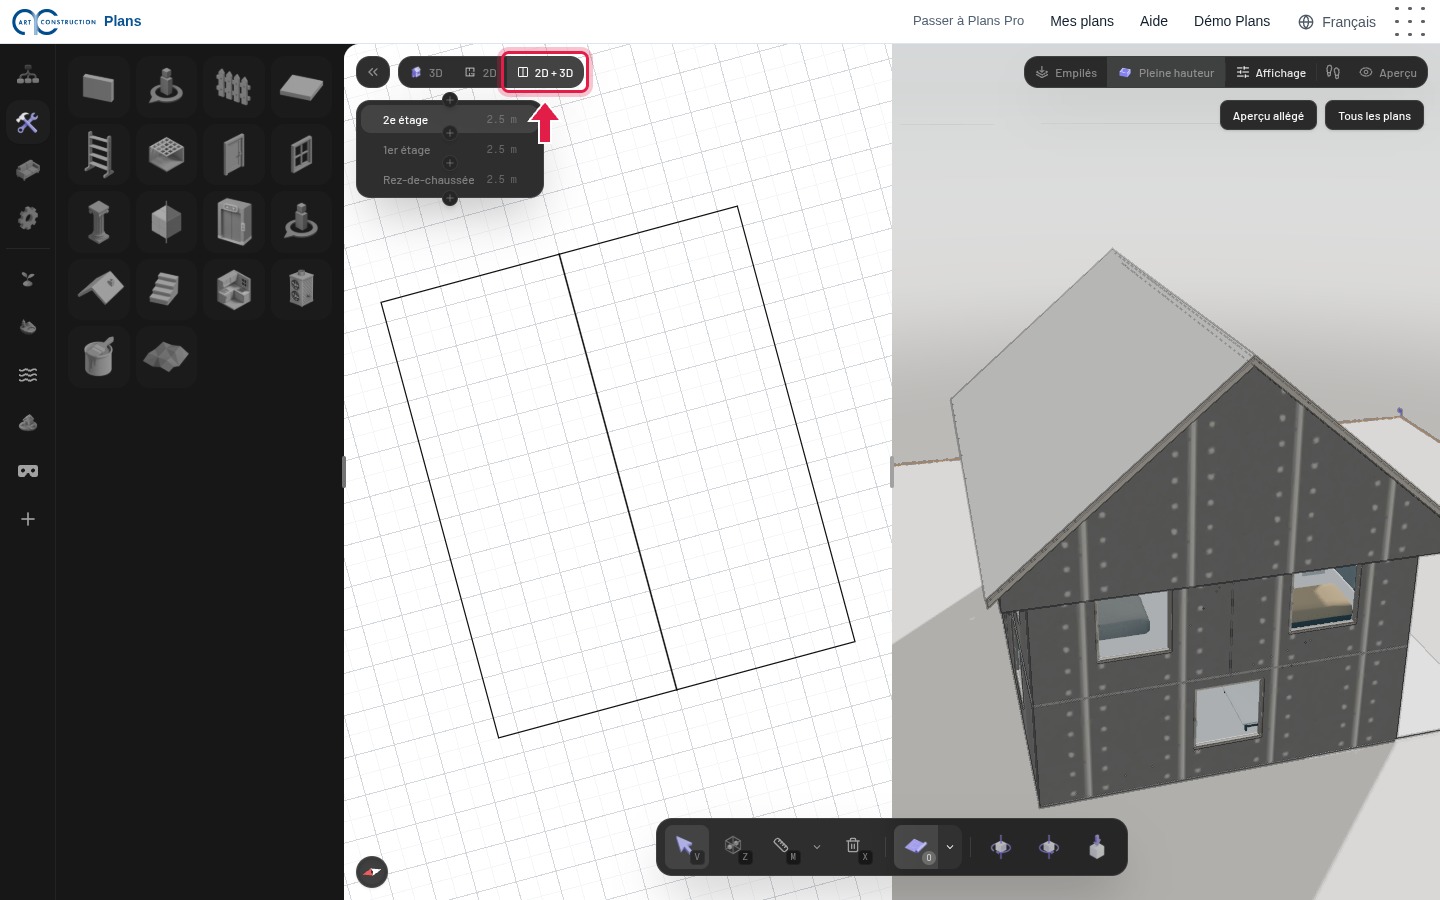Open the gear settings sidebar panel
Viewport: 1440px width, 900px height.
click(28, 218)
